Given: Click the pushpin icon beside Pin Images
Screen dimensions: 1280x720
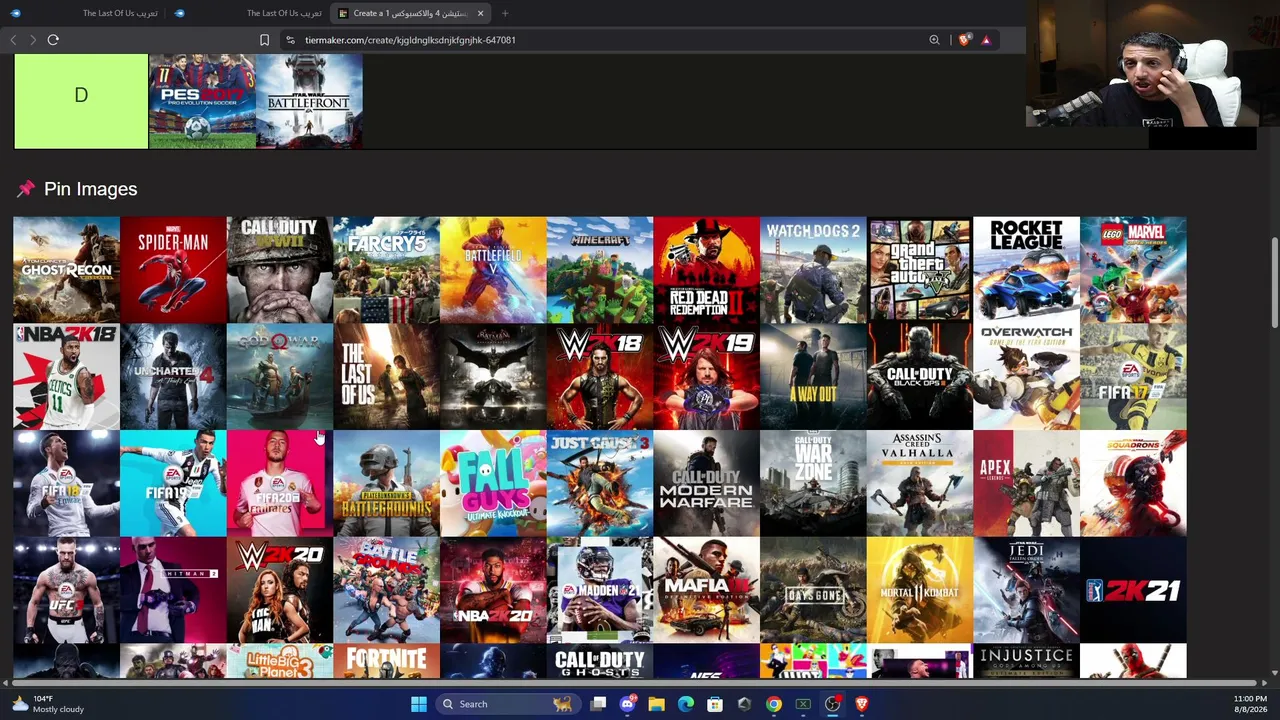Looking at the screenshot, I should pos(25,189).
